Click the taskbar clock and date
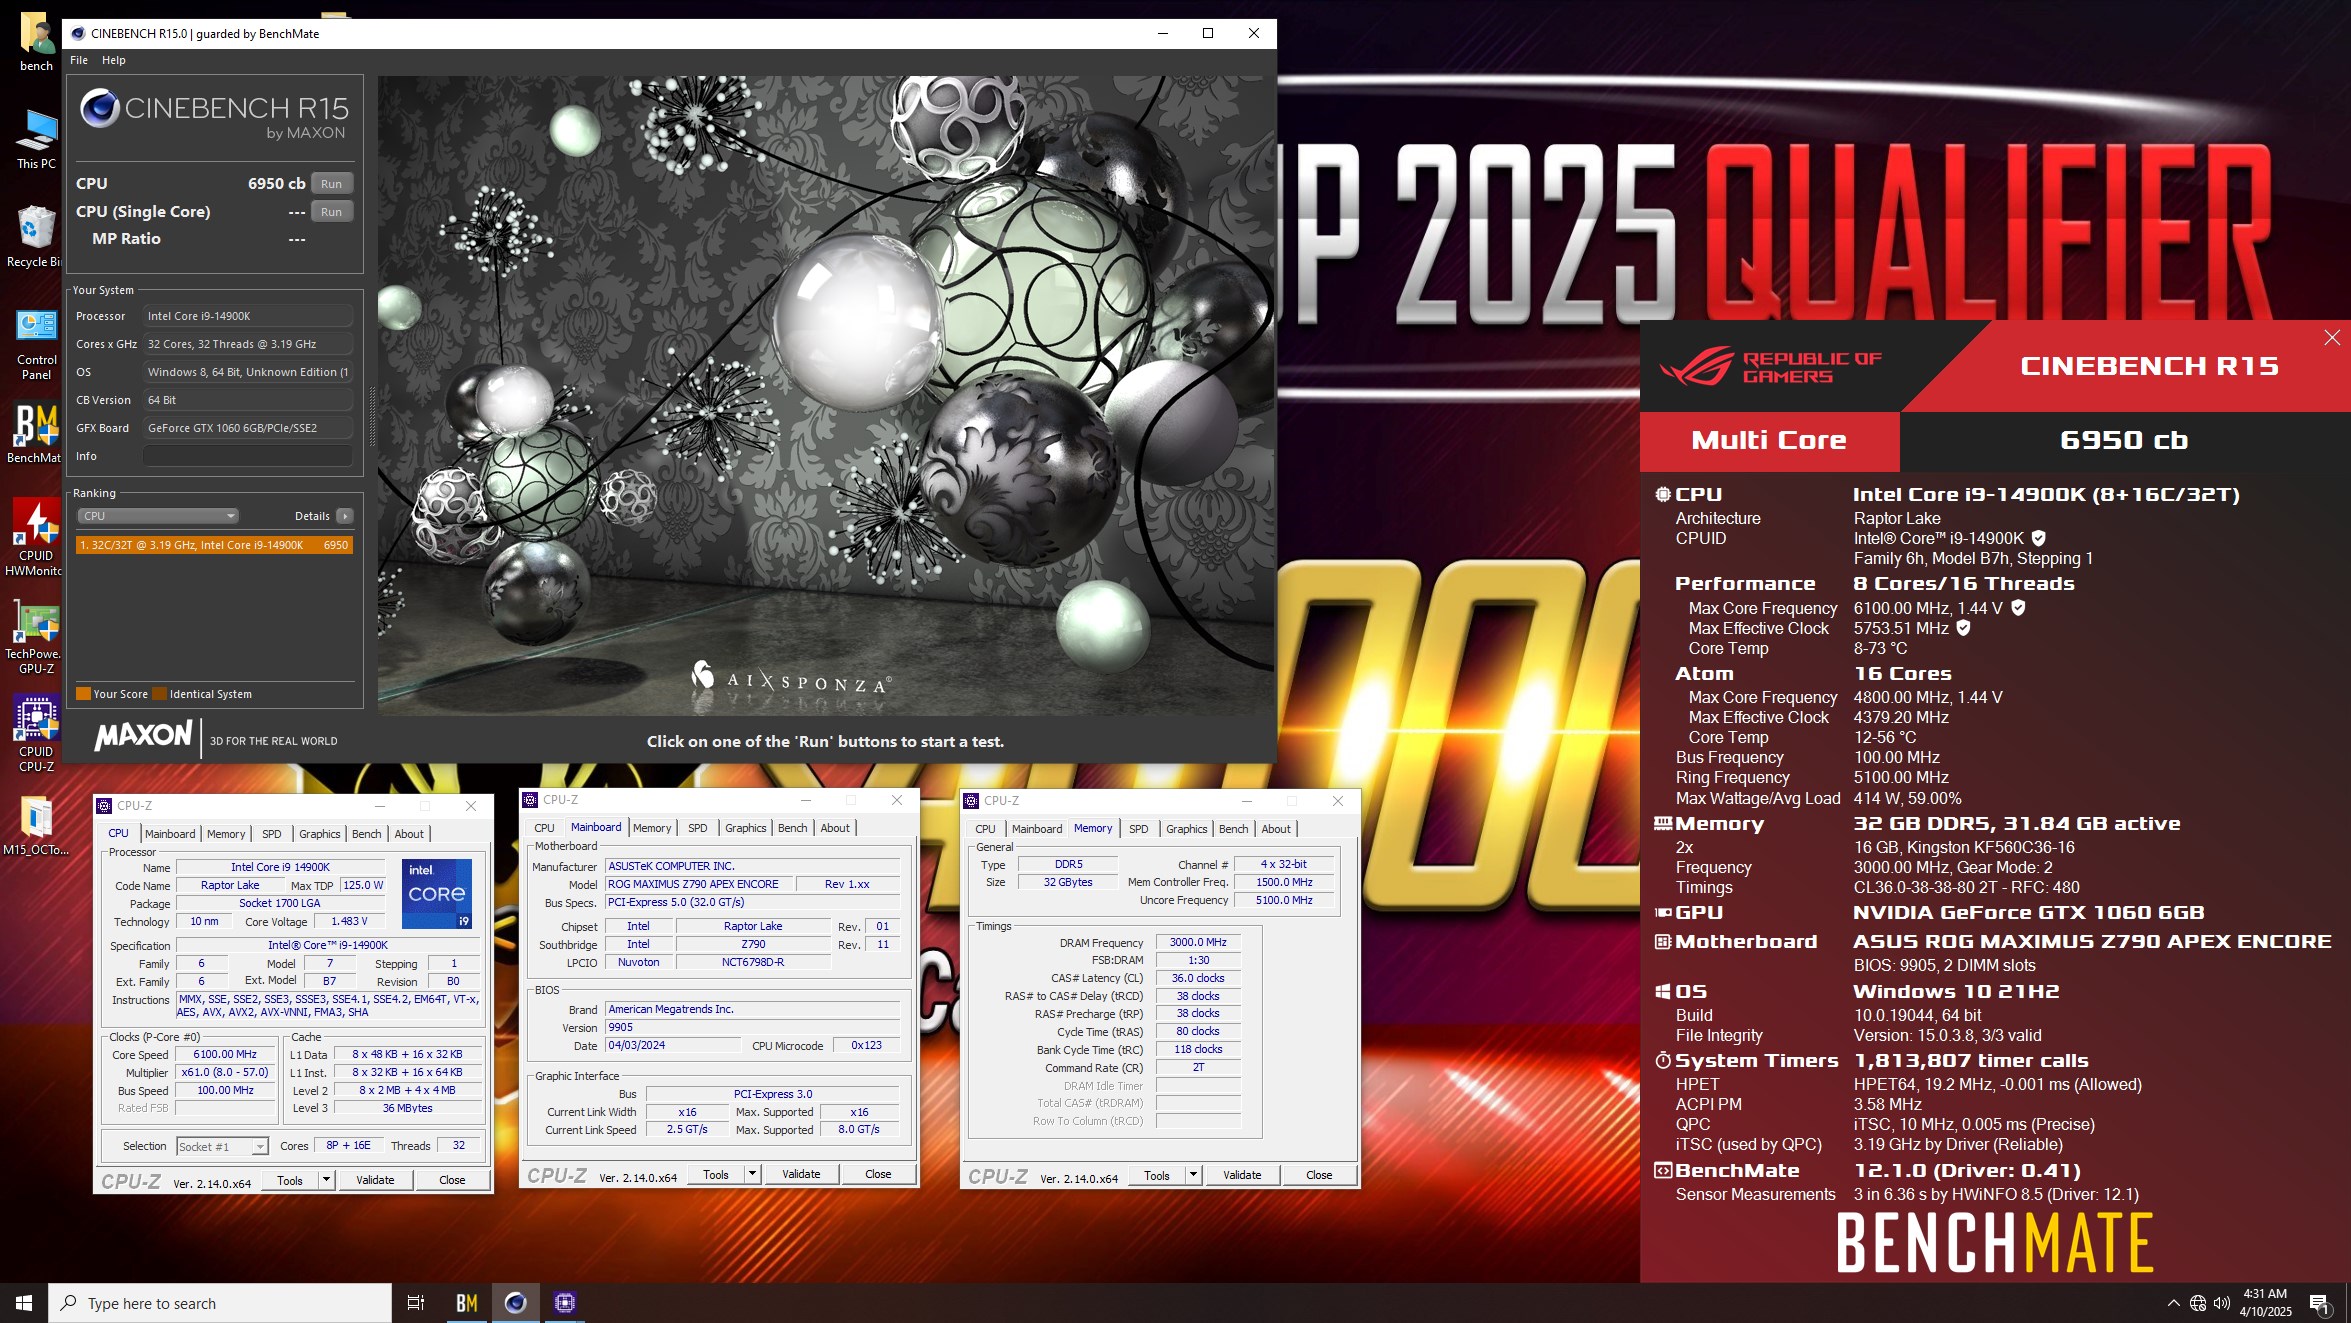 pyautogui.click(x=2265, y=1303)
